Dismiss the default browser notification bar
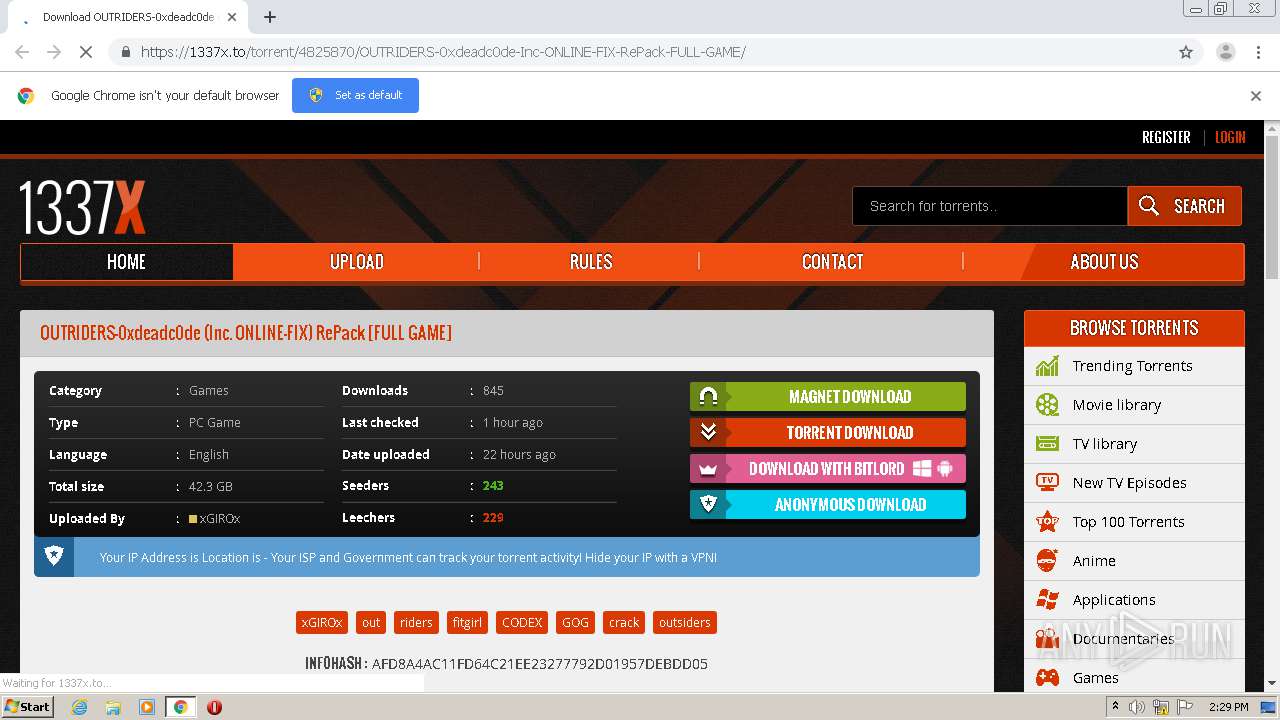Image resolution: width=1280 pixels, height=720 pixels. [x=1256, y=96]
